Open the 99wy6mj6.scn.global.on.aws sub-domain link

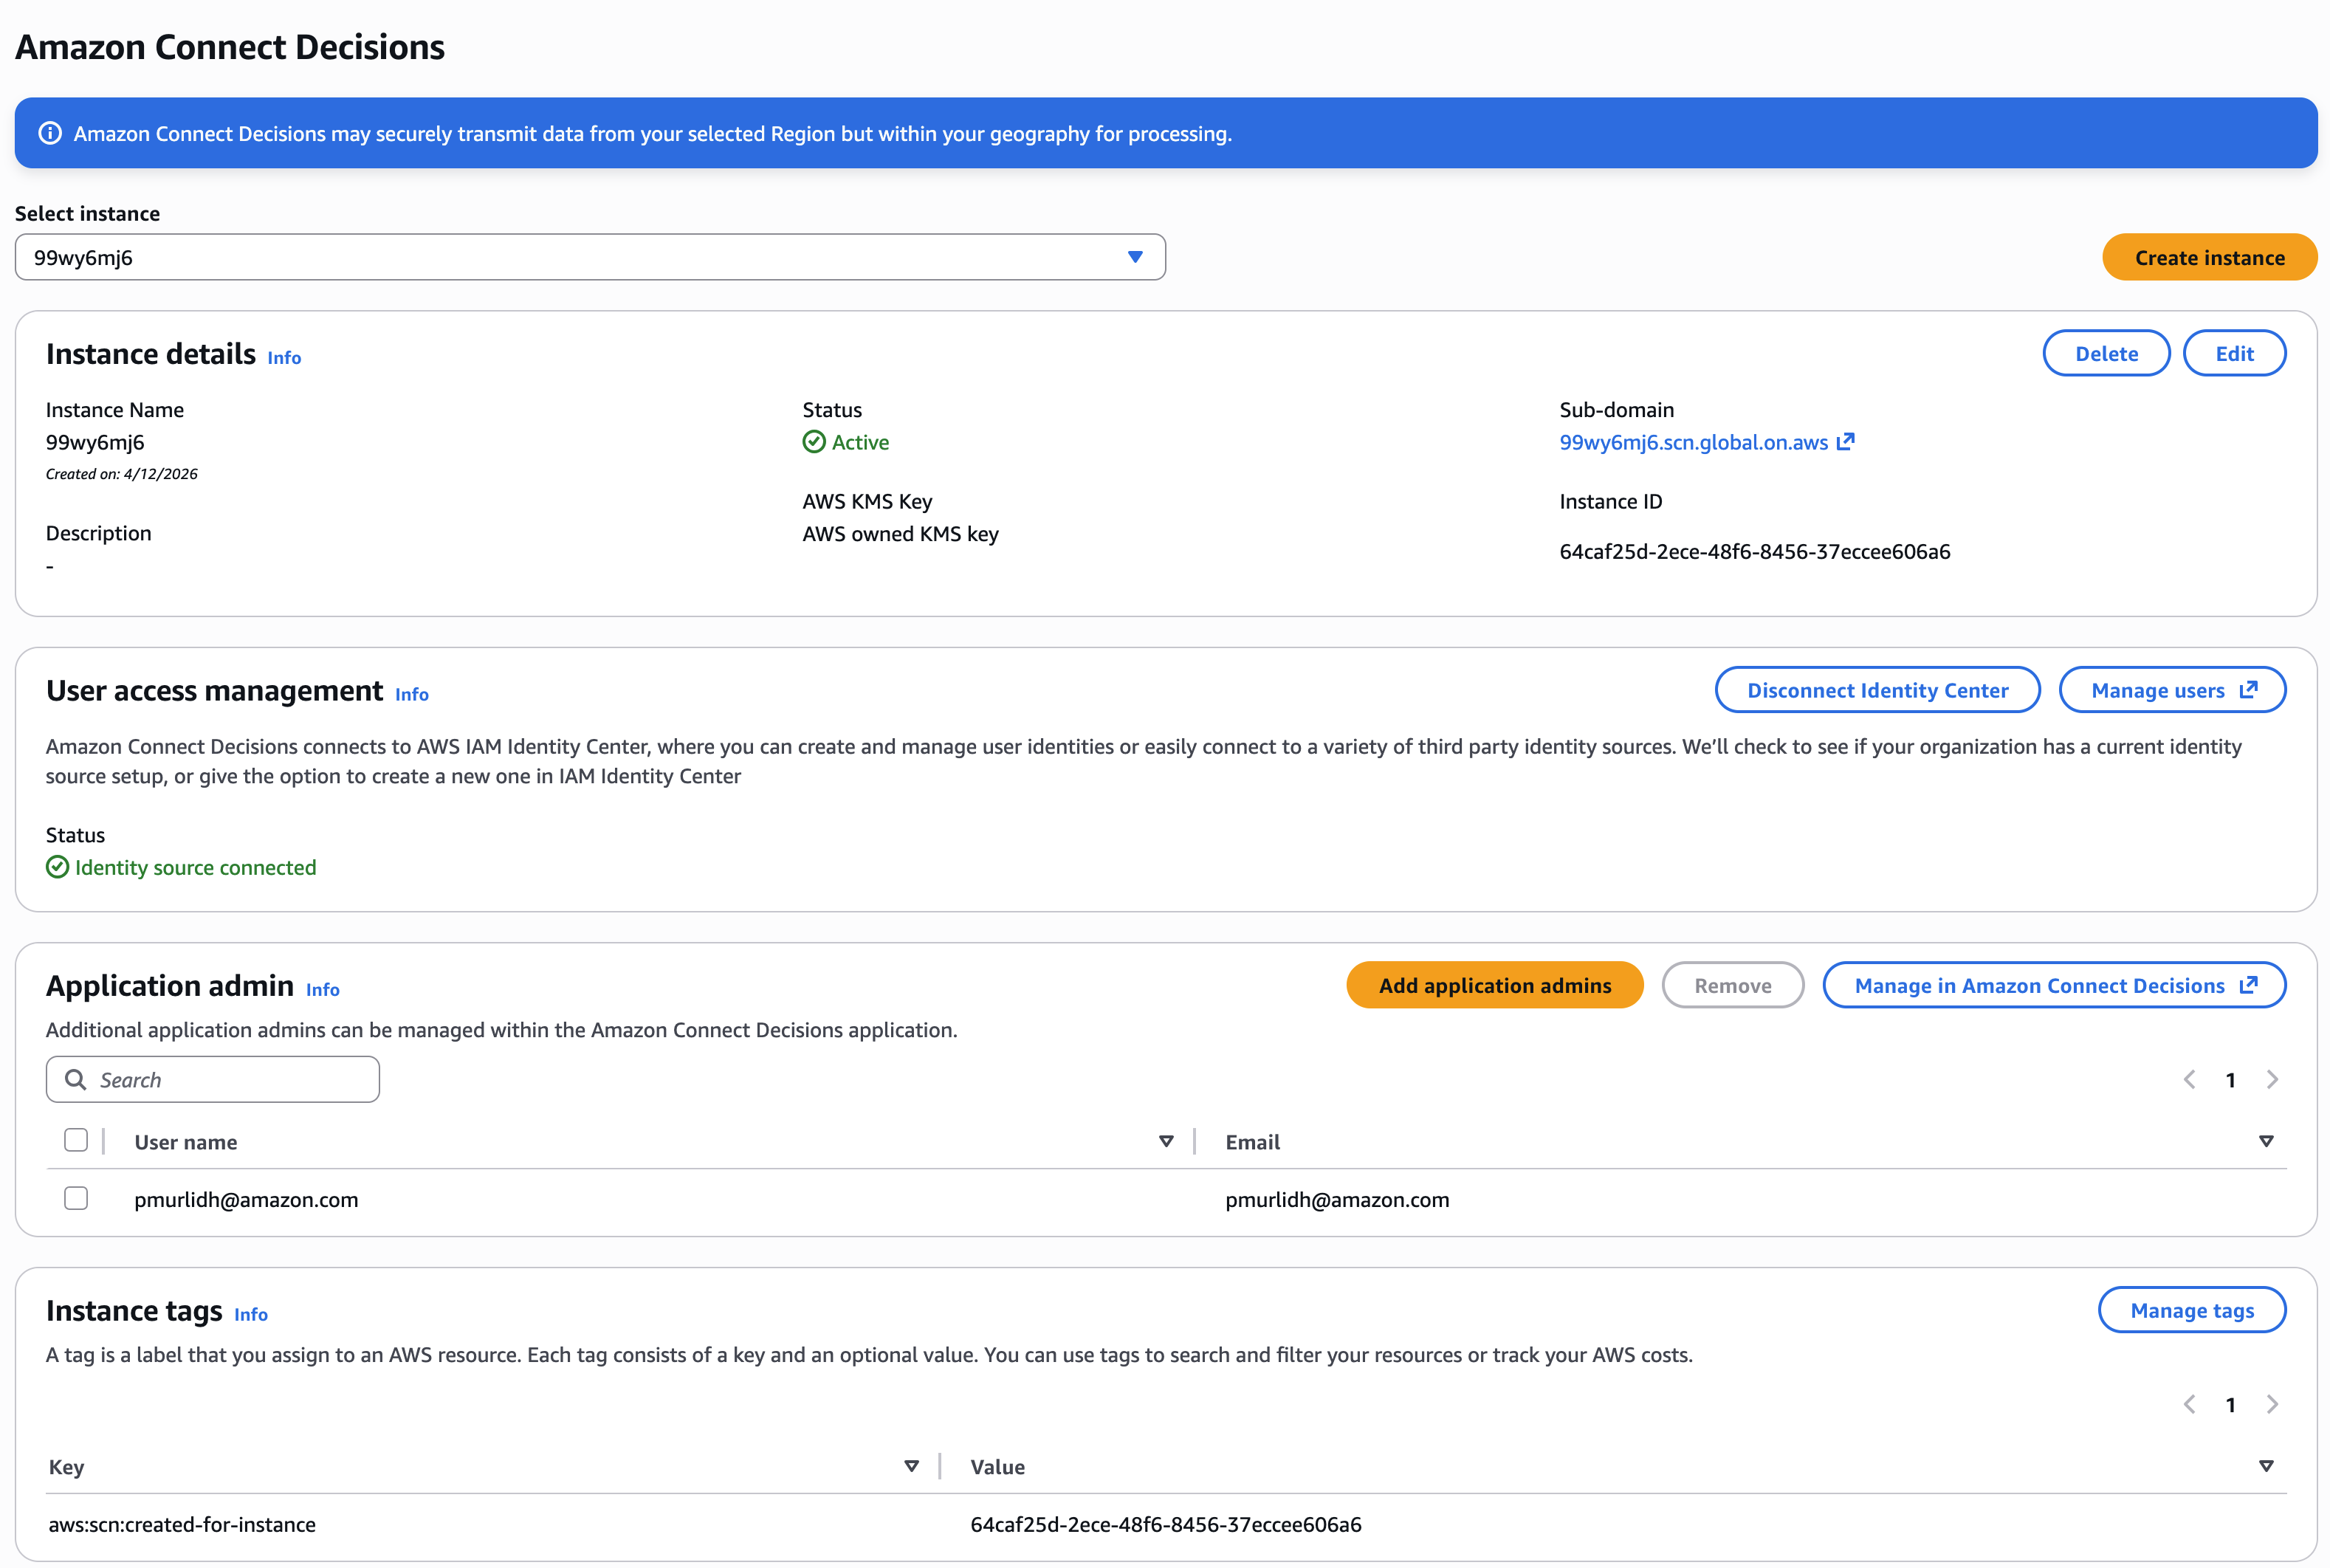pyautogui.click(x=1693, y=442)
